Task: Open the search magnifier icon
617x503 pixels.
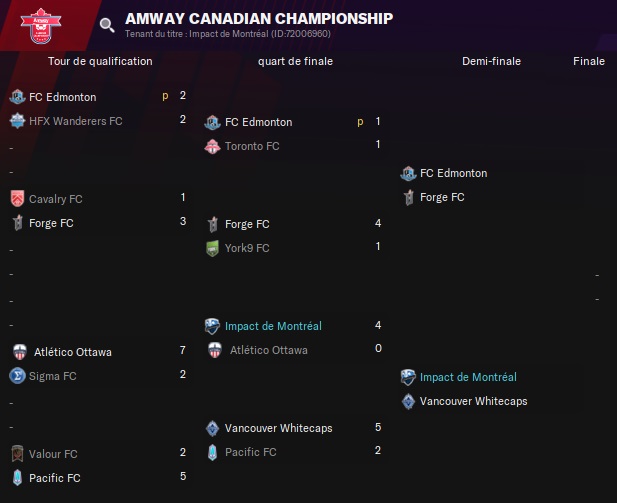Action: tap(107, 25)
